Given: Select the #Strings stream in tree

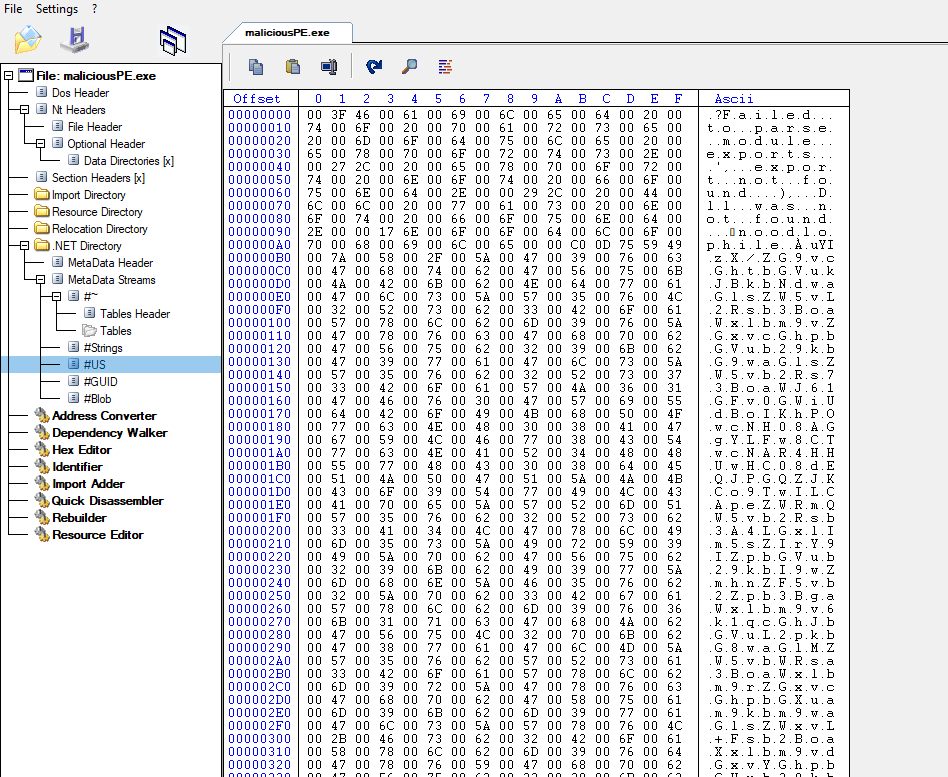Looking at the screenshot, I should [x=103, y=347].
